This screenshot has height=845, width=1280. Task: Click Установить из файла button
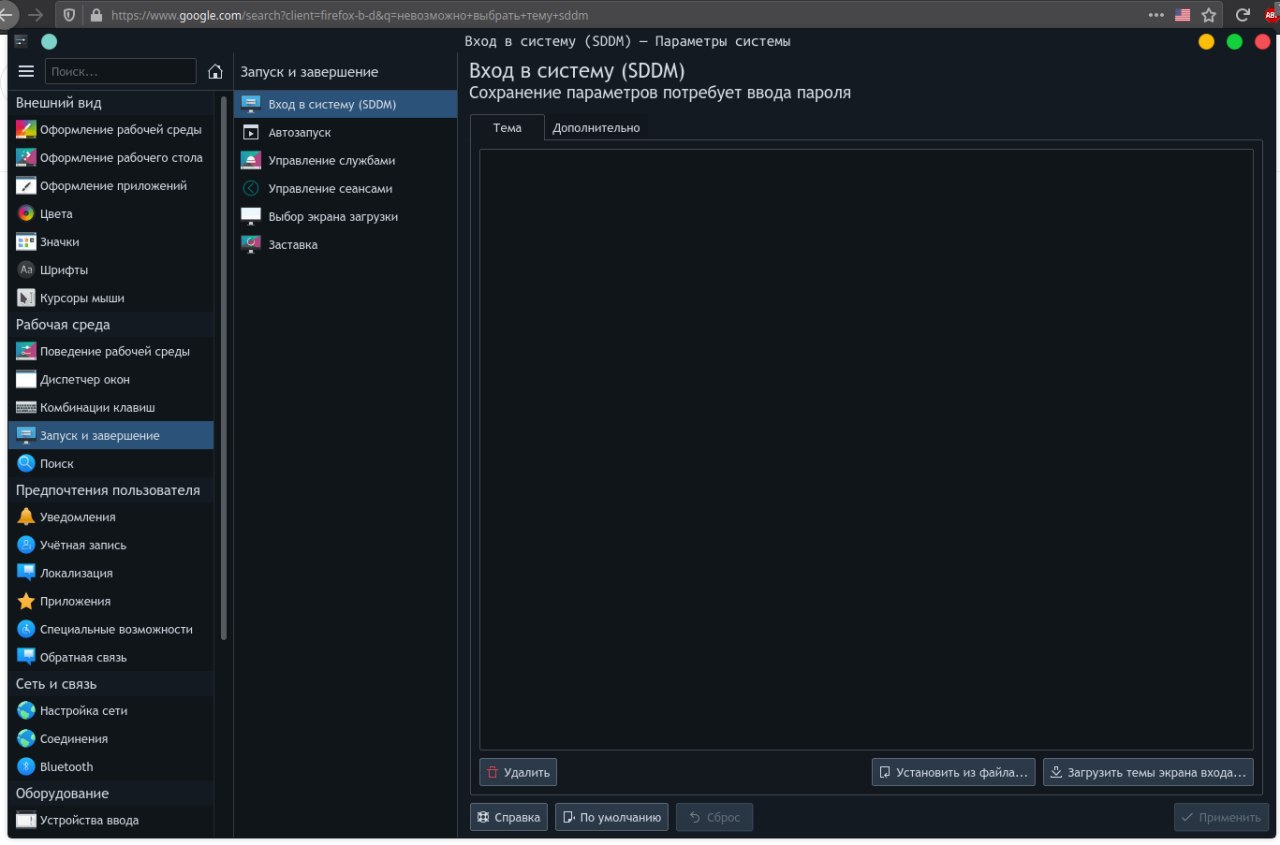953,772
